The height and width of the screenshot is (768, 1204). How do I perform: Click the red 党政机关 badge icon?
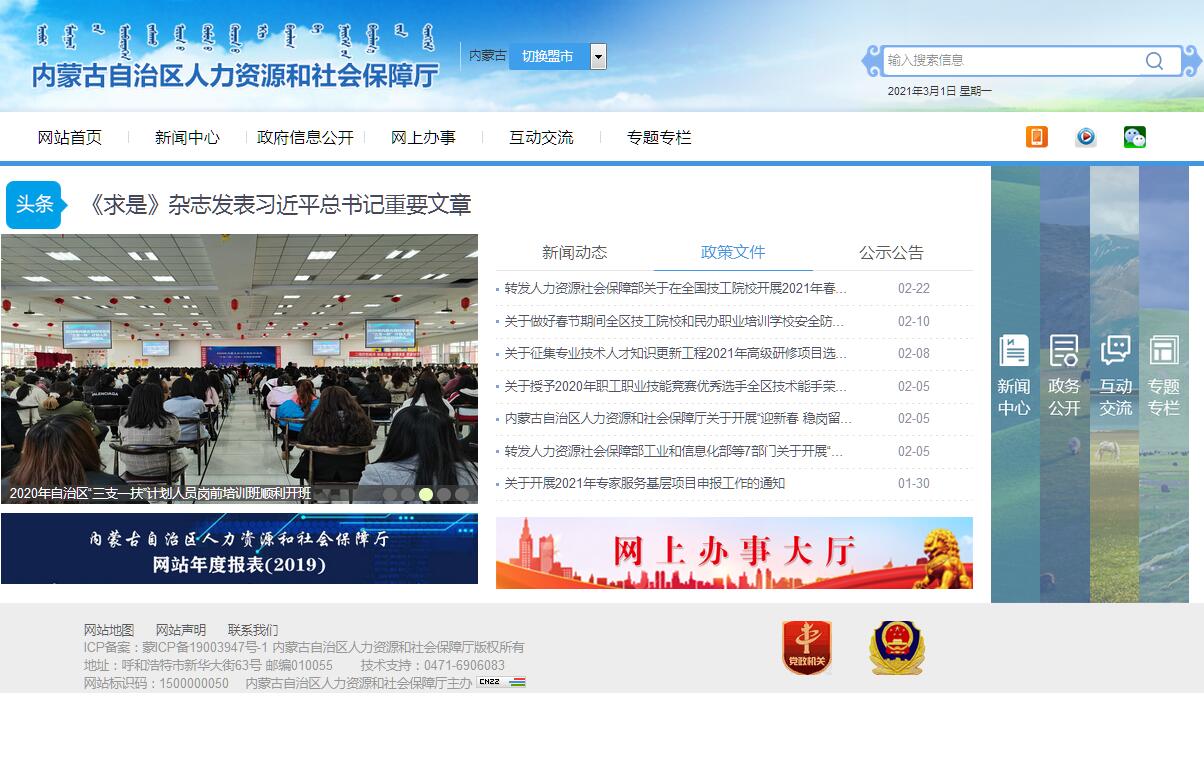[x=807, y=647]
